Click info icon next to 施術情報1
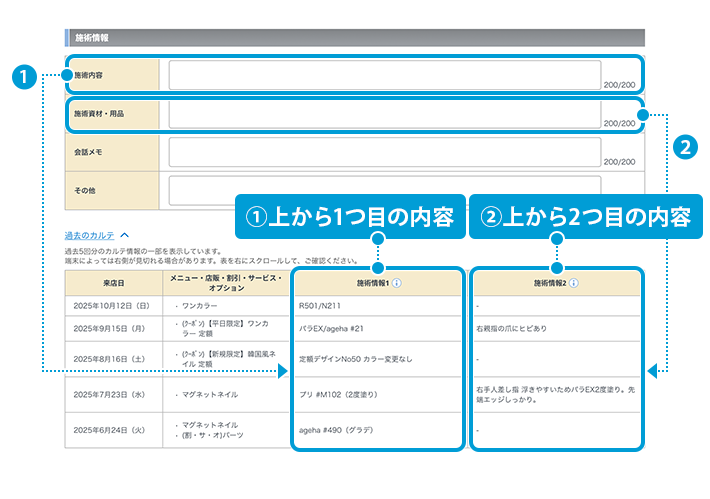Viewport: 710px width, 499px height. tap(397, 283)
